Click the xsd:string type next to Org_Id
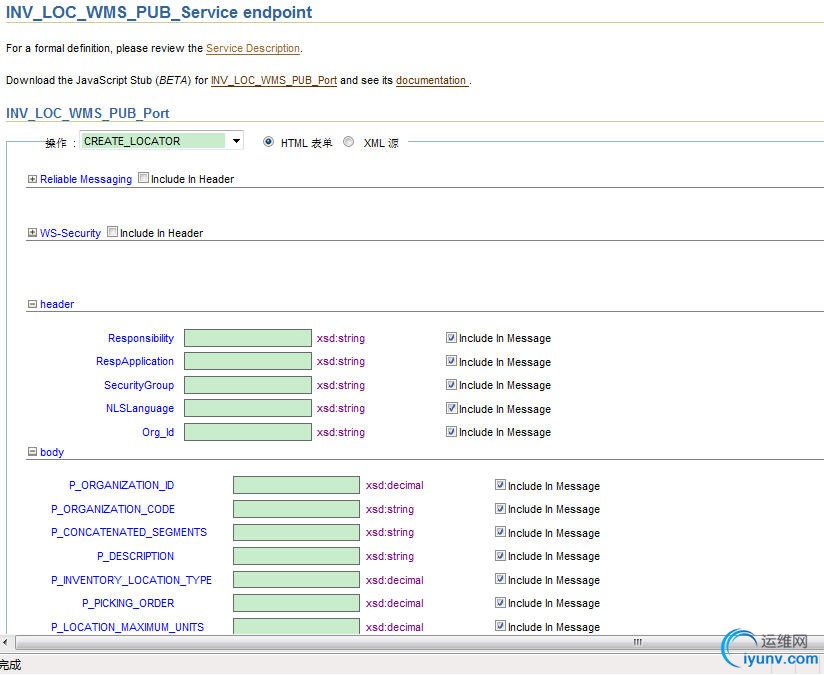 (x=341, y=432)
